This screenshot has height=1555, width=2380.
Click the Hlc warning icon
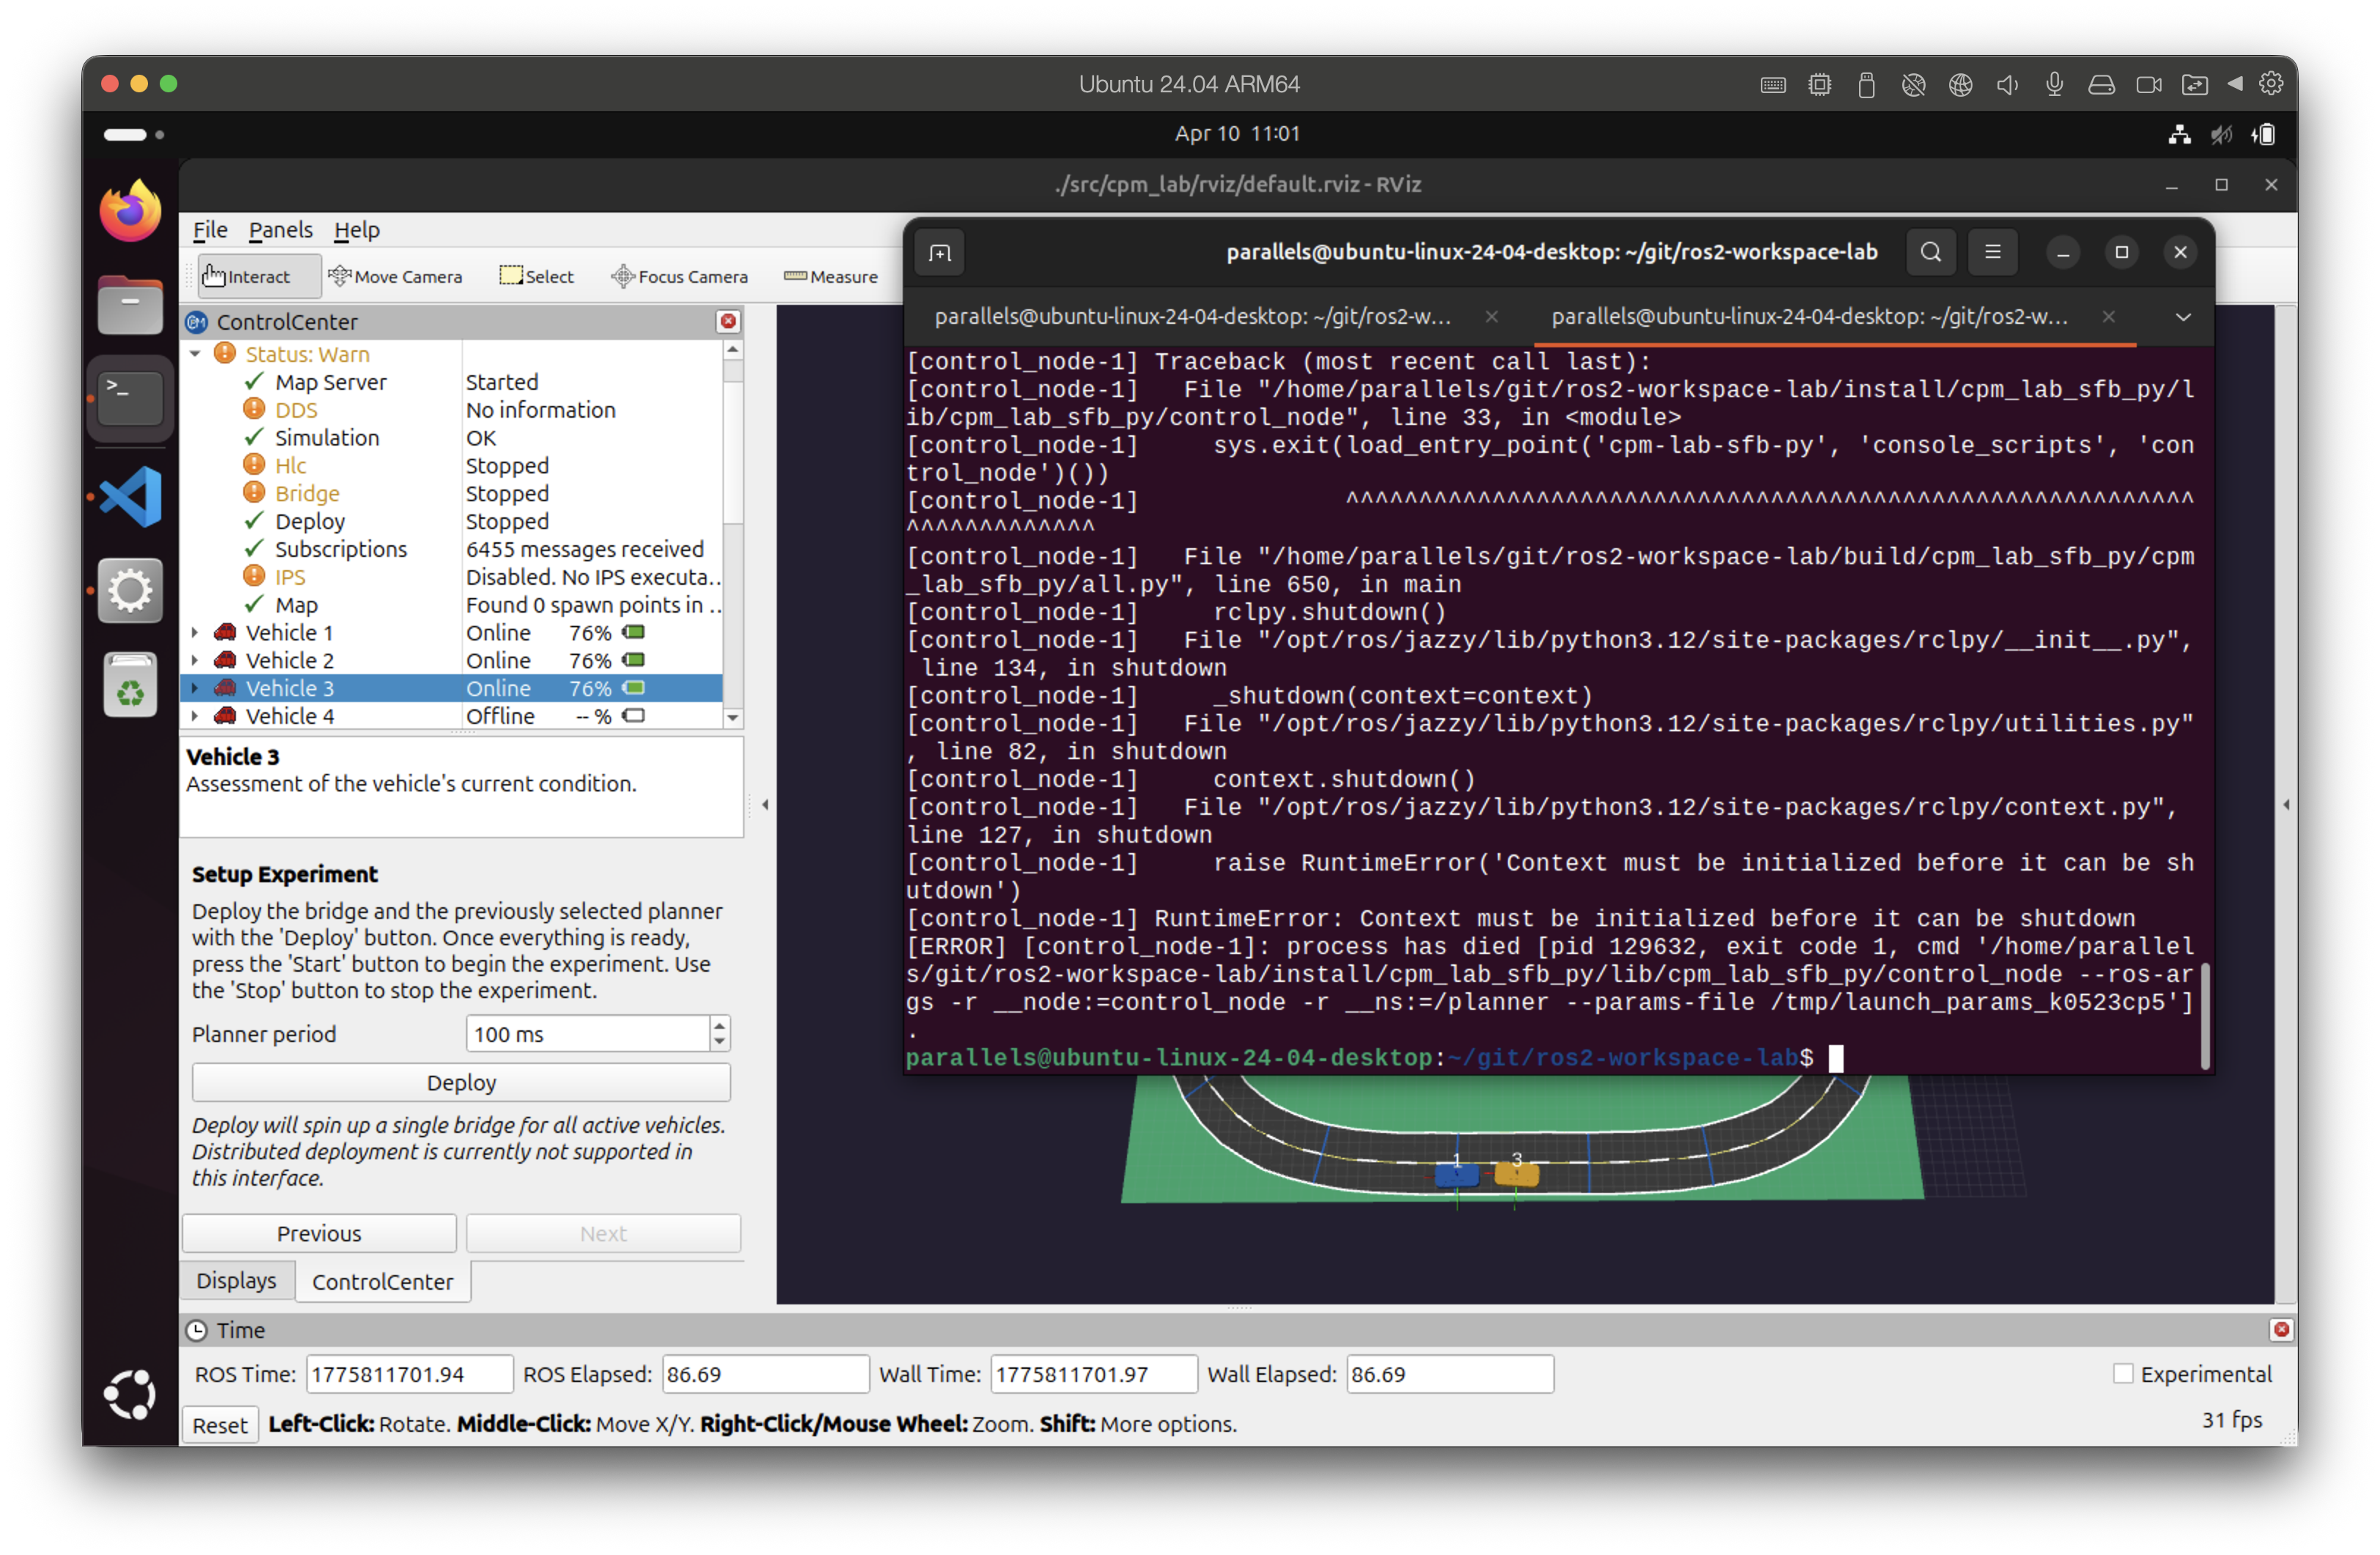[255, 465]
